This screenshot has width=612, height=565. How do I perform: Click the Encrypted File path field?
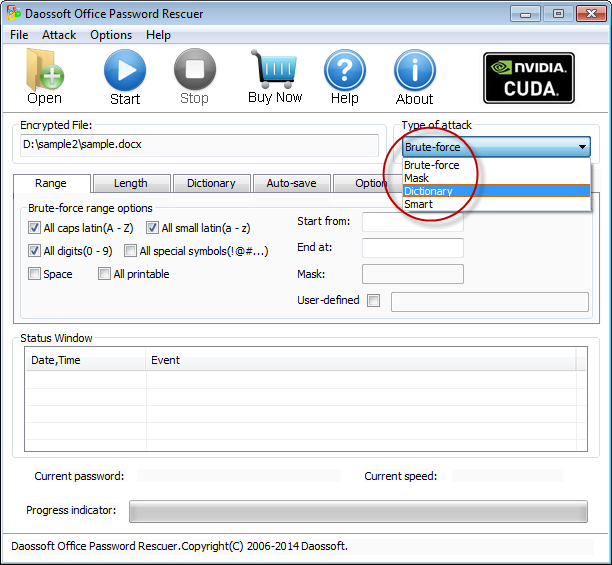(199, 145)
